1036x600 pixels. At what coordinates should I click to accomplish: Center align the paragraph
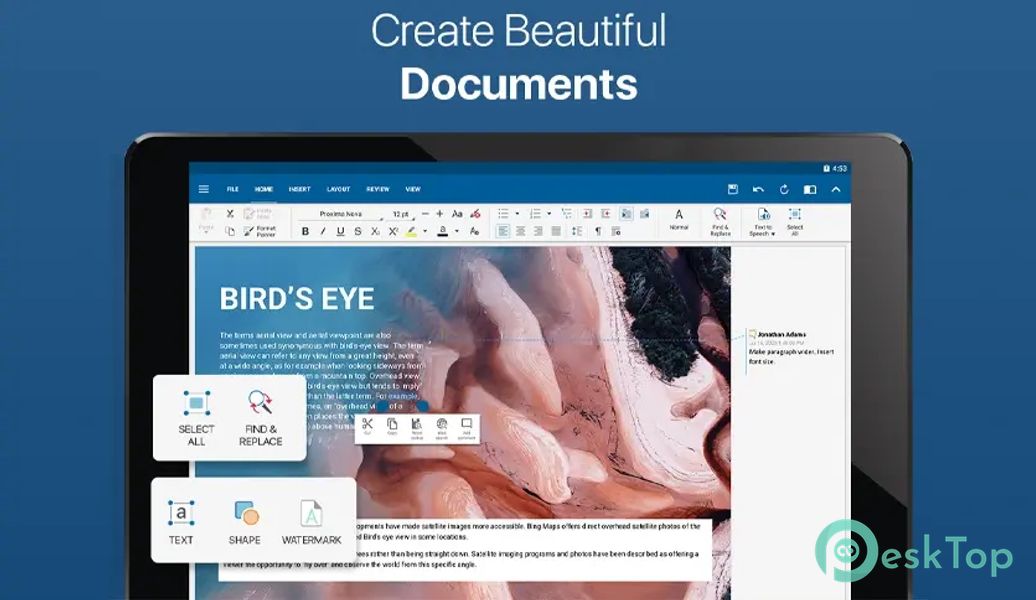coord(521,231)
